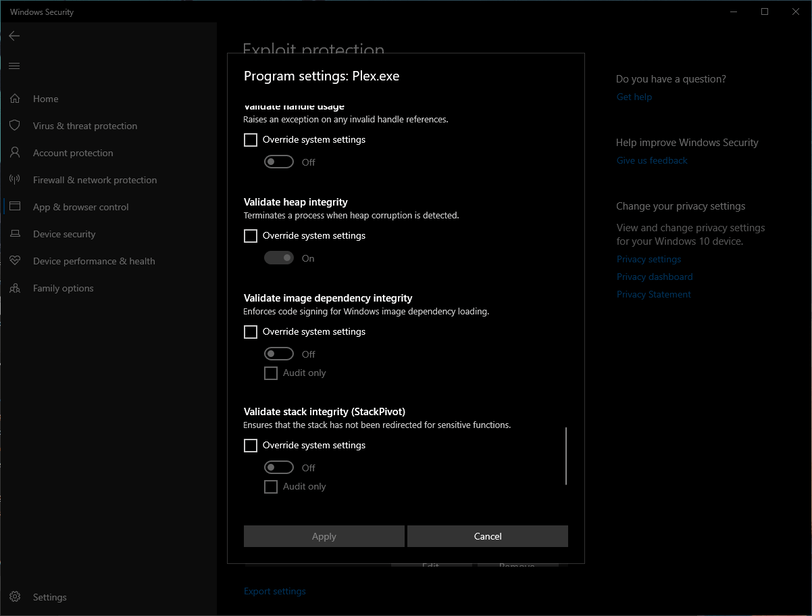Screen dimensions: 812x616
Task: Click Give us feedback link
Action: tap(651, 160)
